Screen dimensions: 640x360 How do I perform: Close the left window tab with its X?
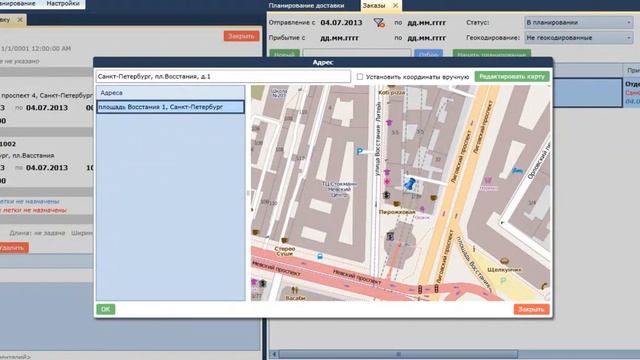20,19
